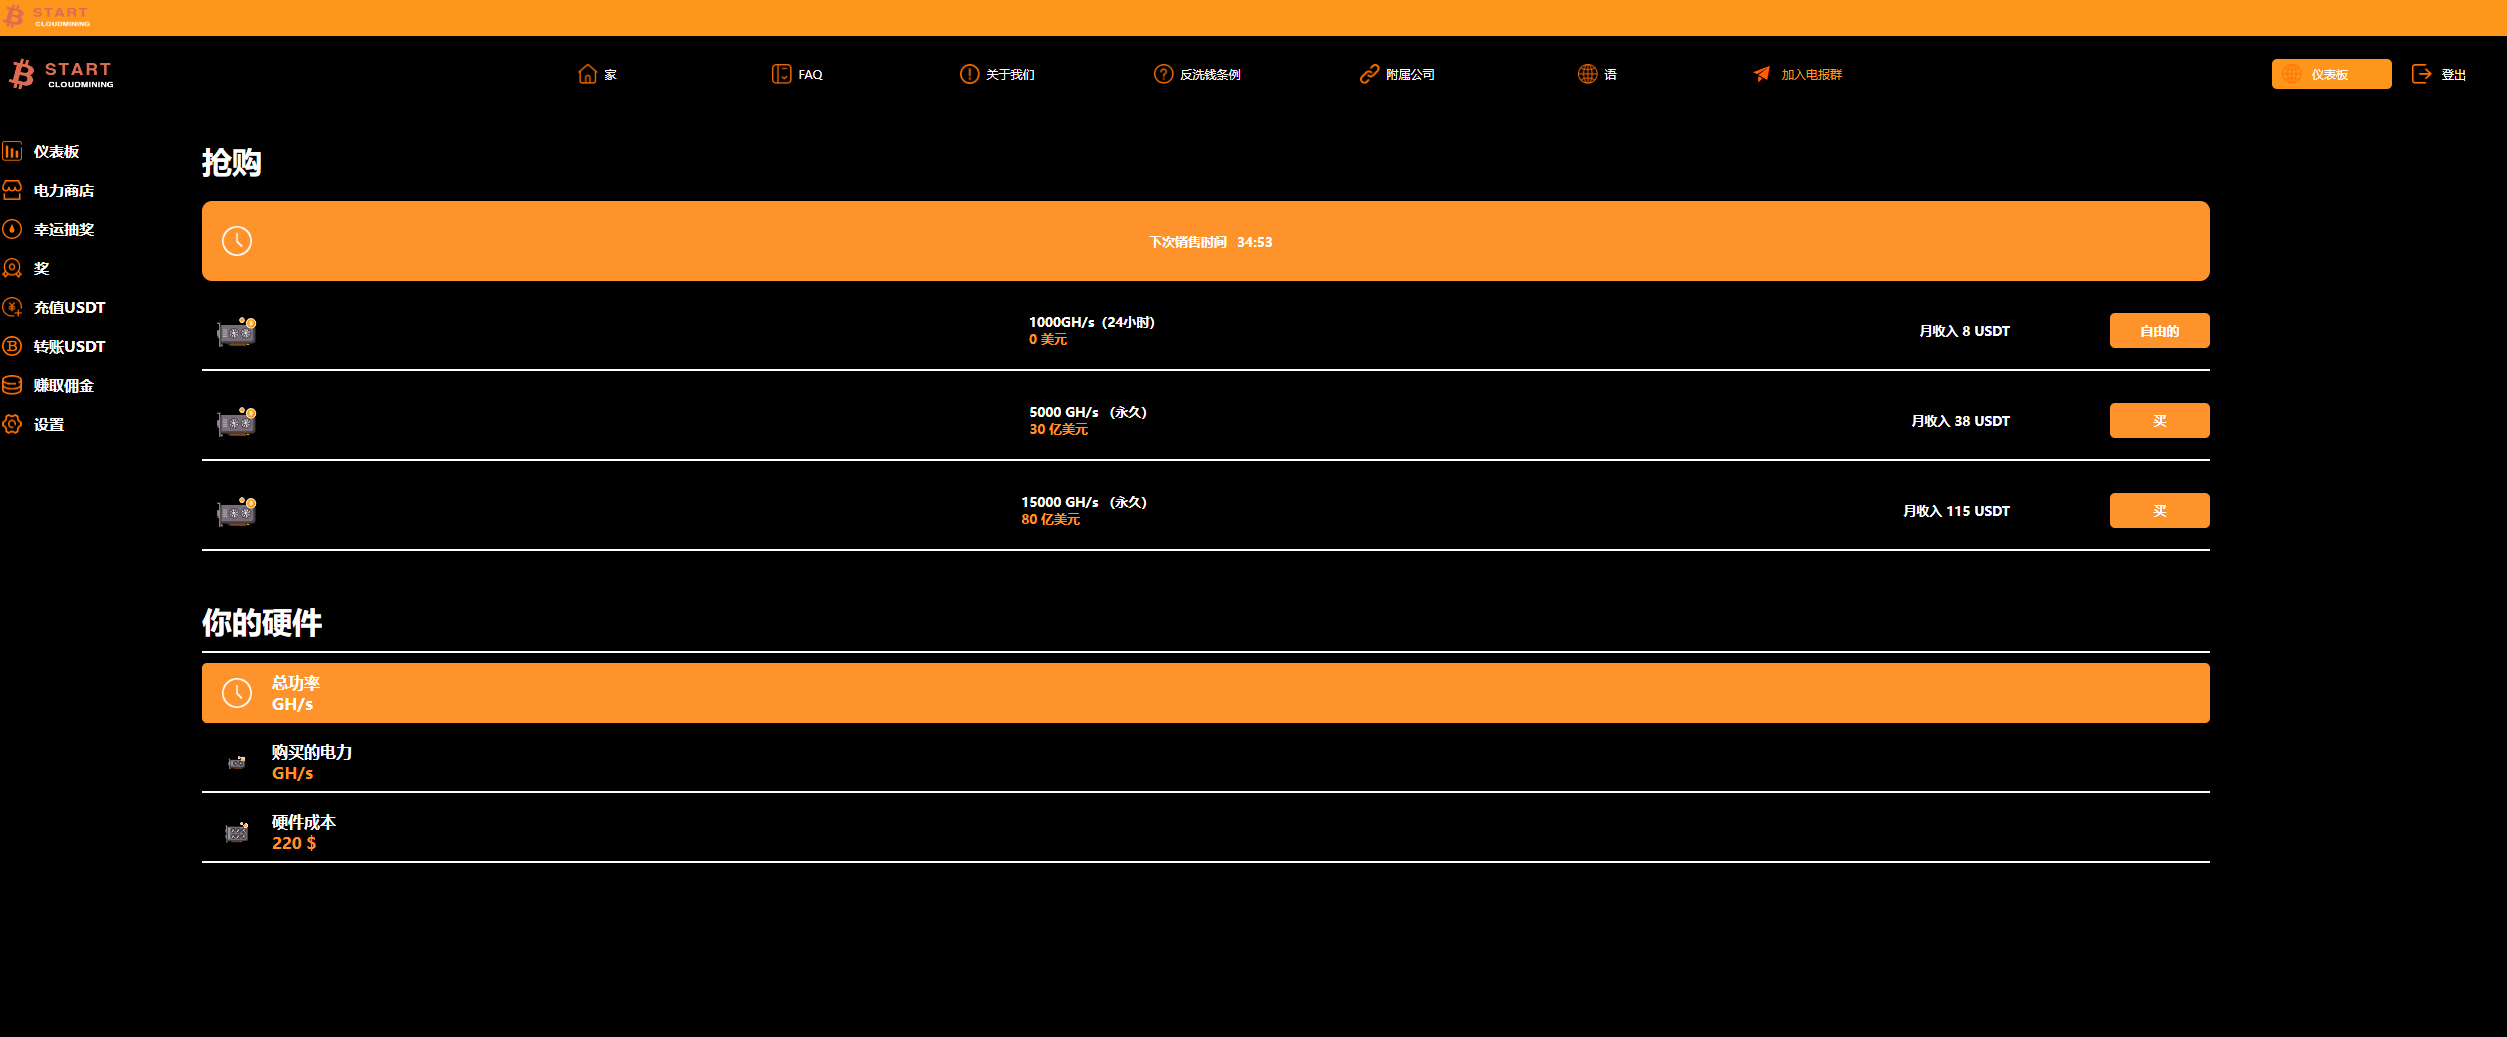Click the 赚取佣金 coin stack icon
This screenshot has width=2507, height=1037.
point(12,385)
